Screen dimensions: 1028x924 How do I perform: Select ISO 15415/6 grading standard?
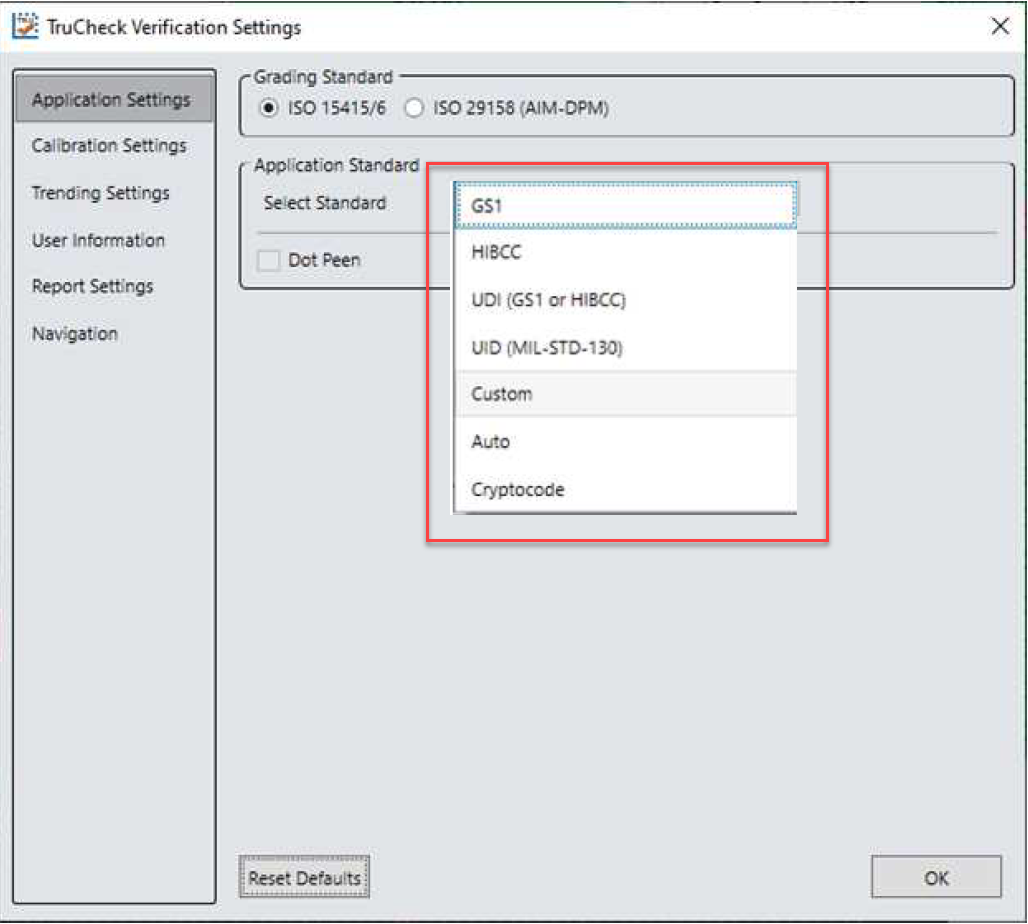(x=268, y=109)
